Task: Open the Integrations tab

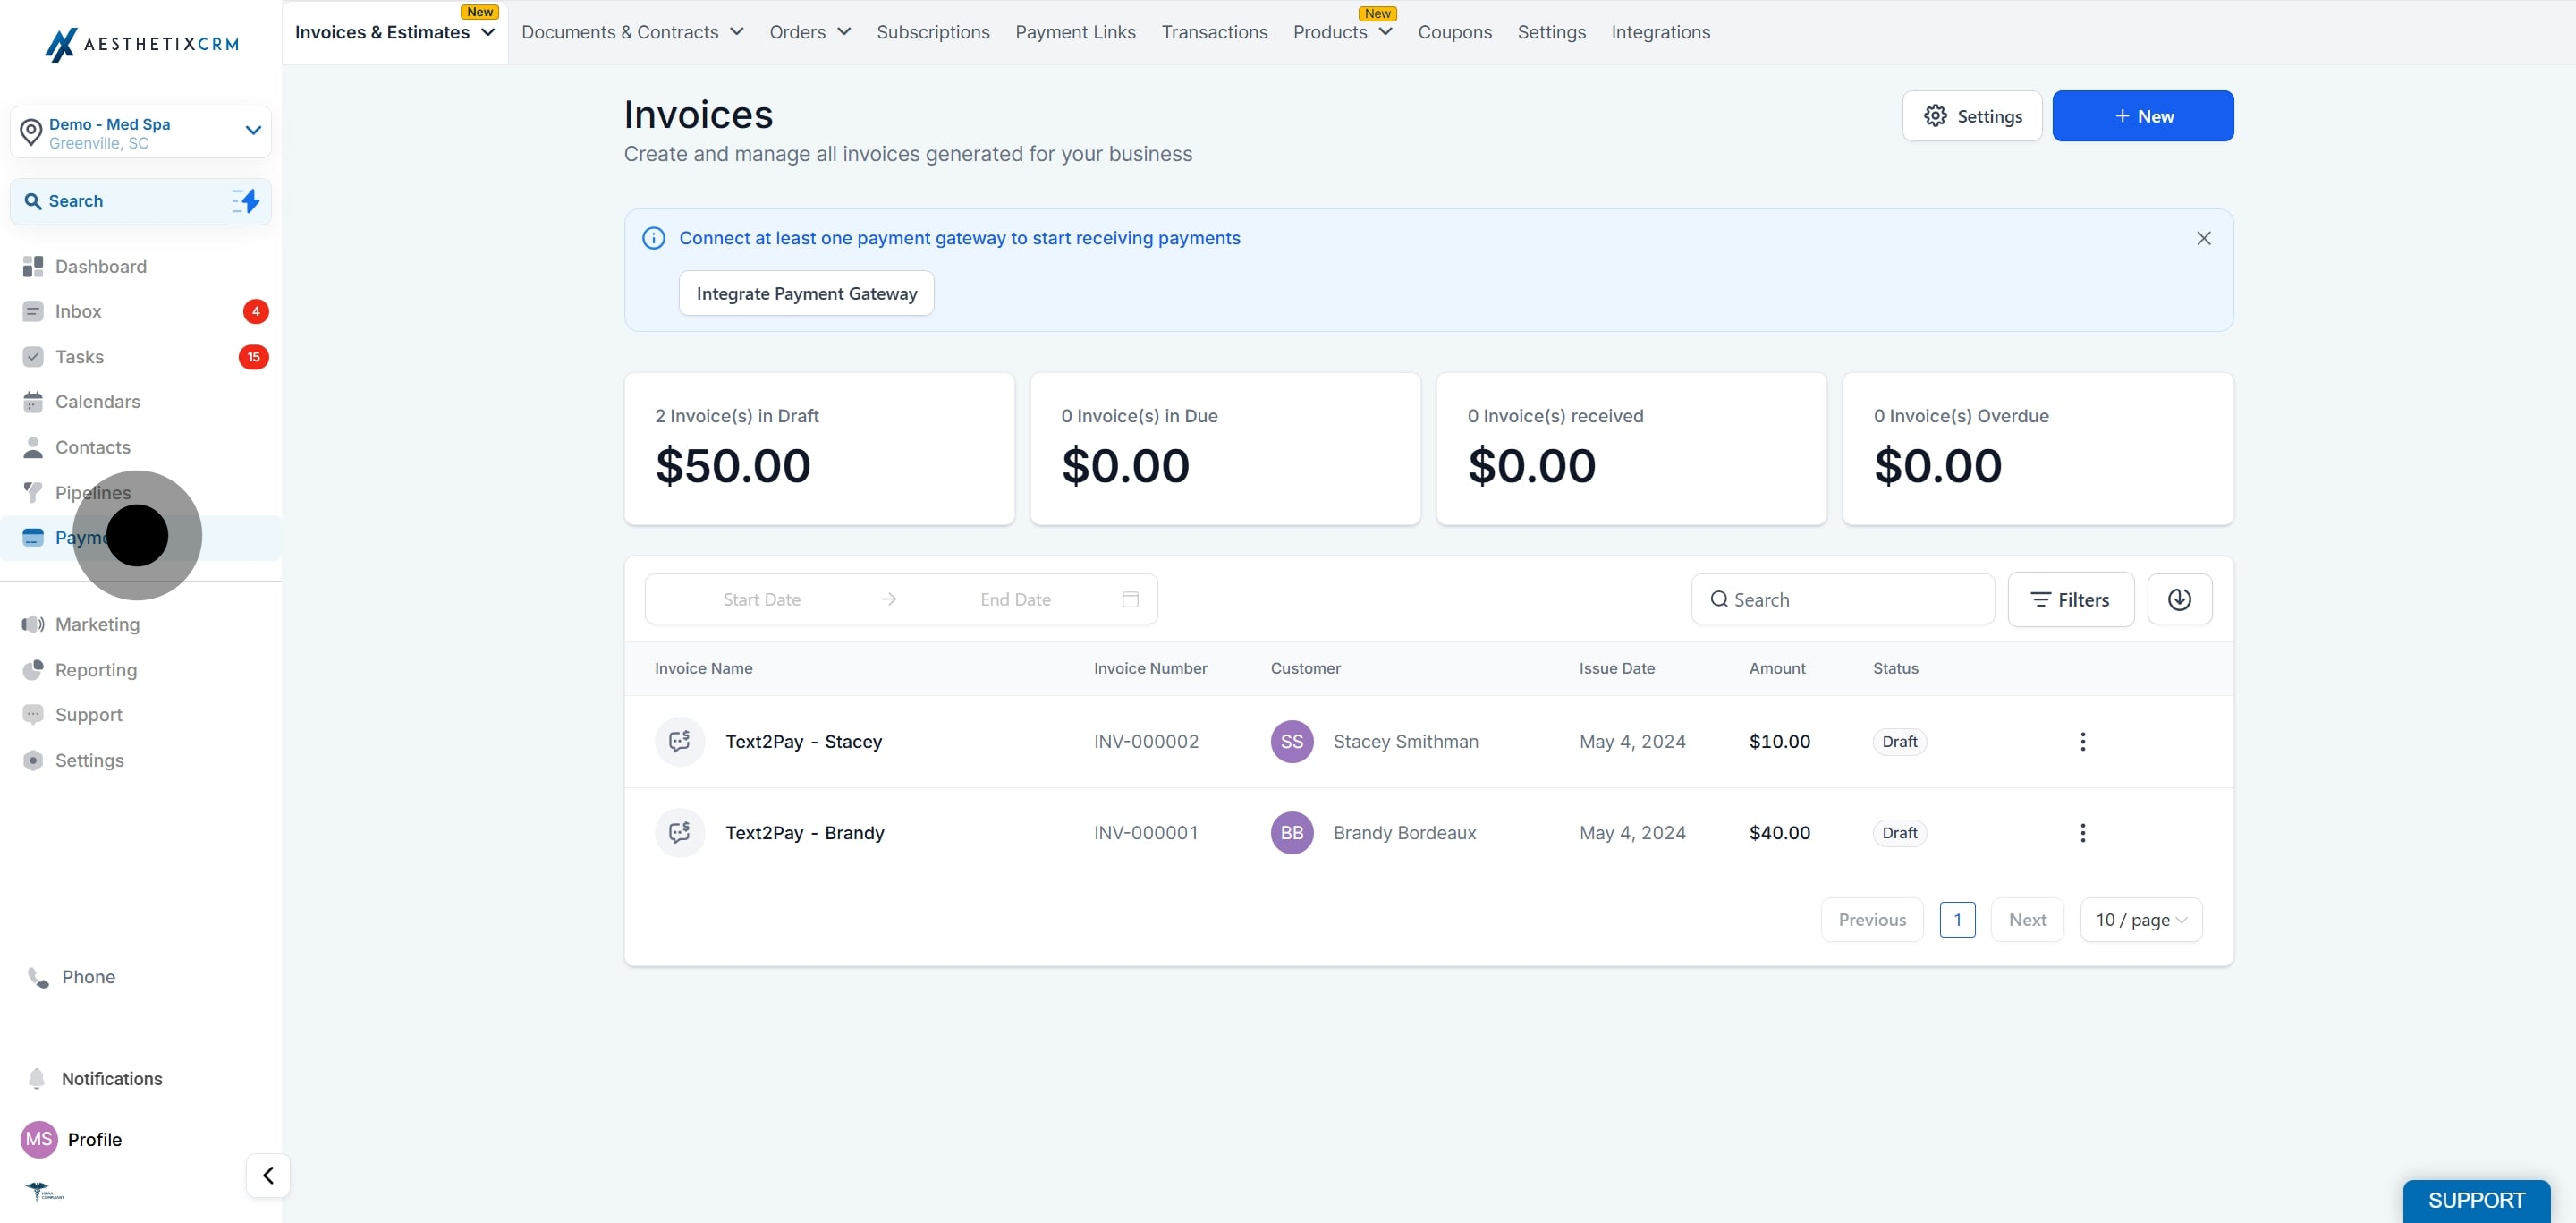Action: point(1660,32)
